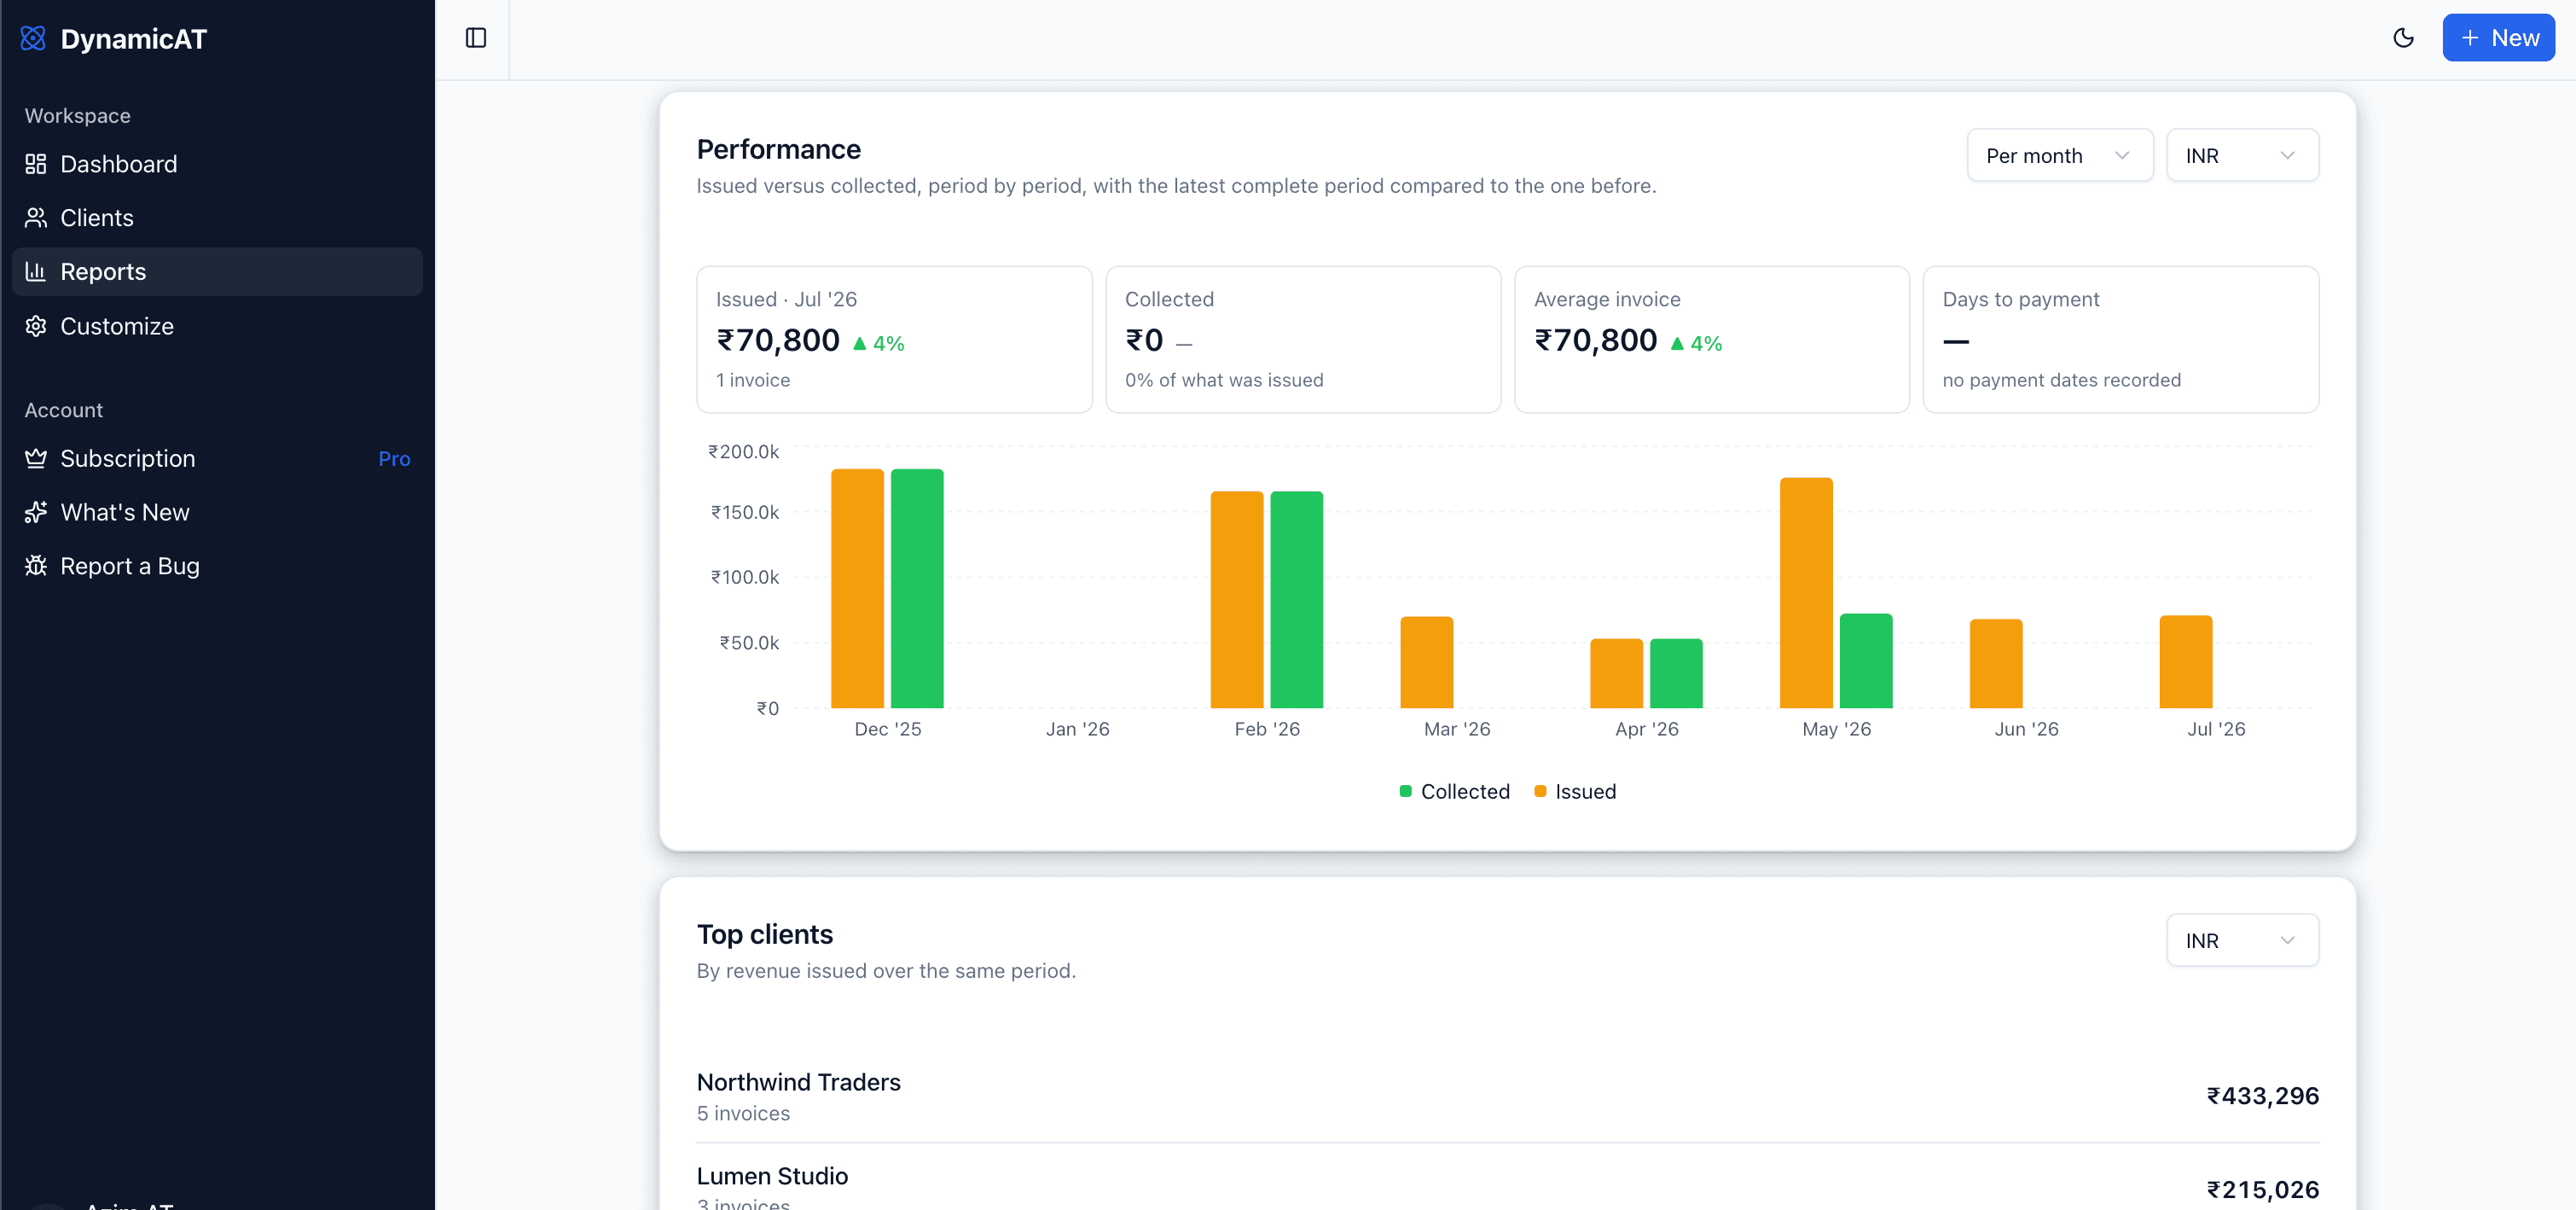Viewport: 2576px width, 1210px height.
Task: Click the Per month dropdown chevron
Action: tap(2122, 155)
